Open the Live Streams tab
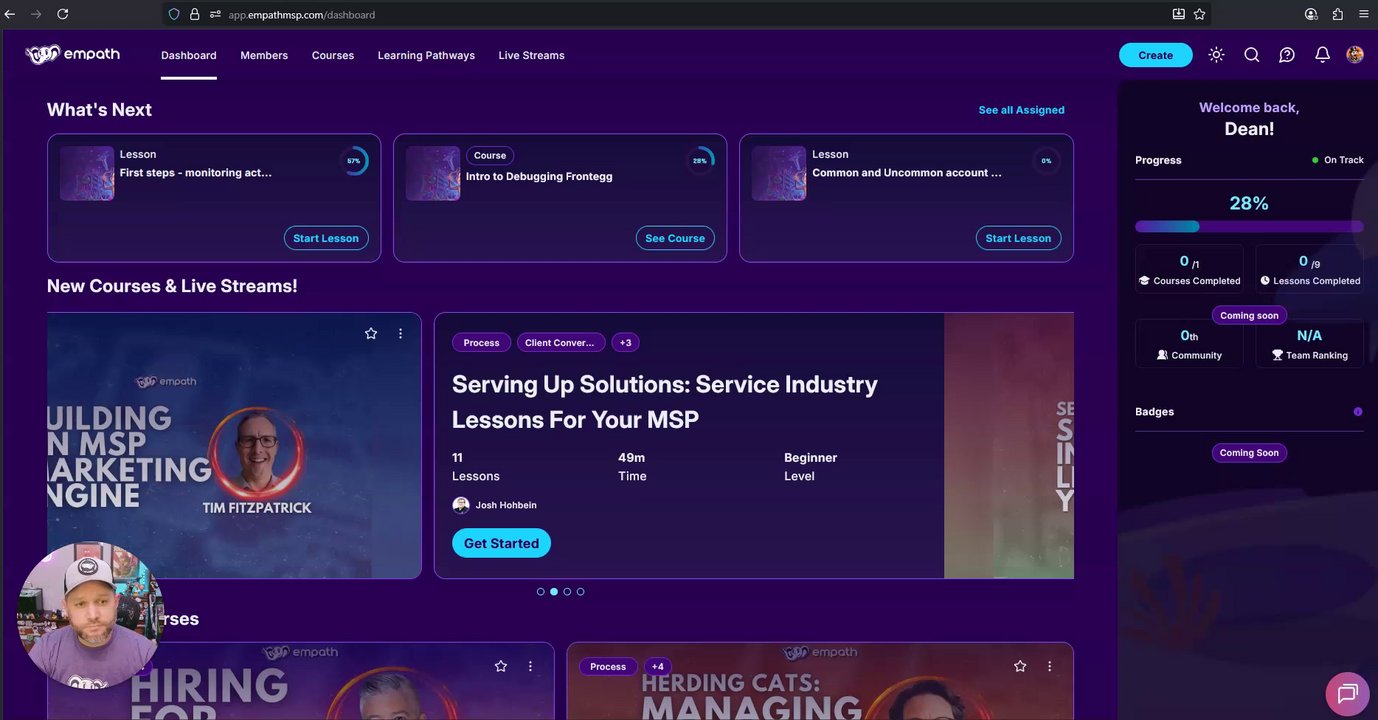The width and height of the screenshot is (1378, 720). (x=532, y=55)
